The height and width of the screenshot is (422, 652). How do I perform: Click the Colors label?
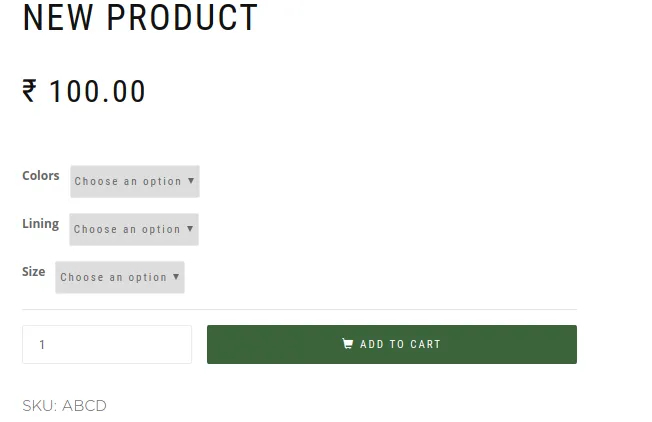pyautogui.click(x=41, y=176)
